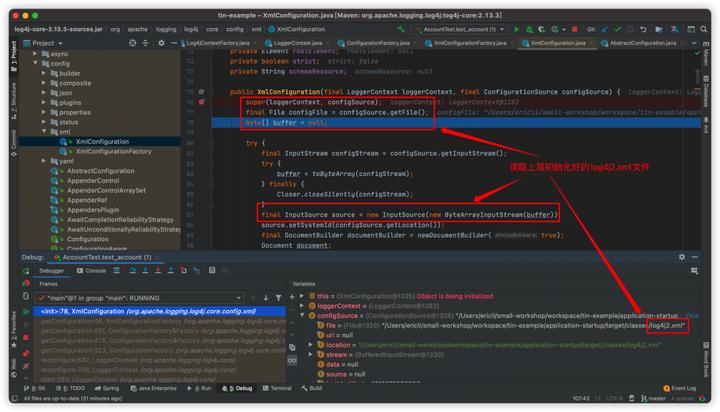Collapse the config folder in the project tree

click(x=35, y=63)
